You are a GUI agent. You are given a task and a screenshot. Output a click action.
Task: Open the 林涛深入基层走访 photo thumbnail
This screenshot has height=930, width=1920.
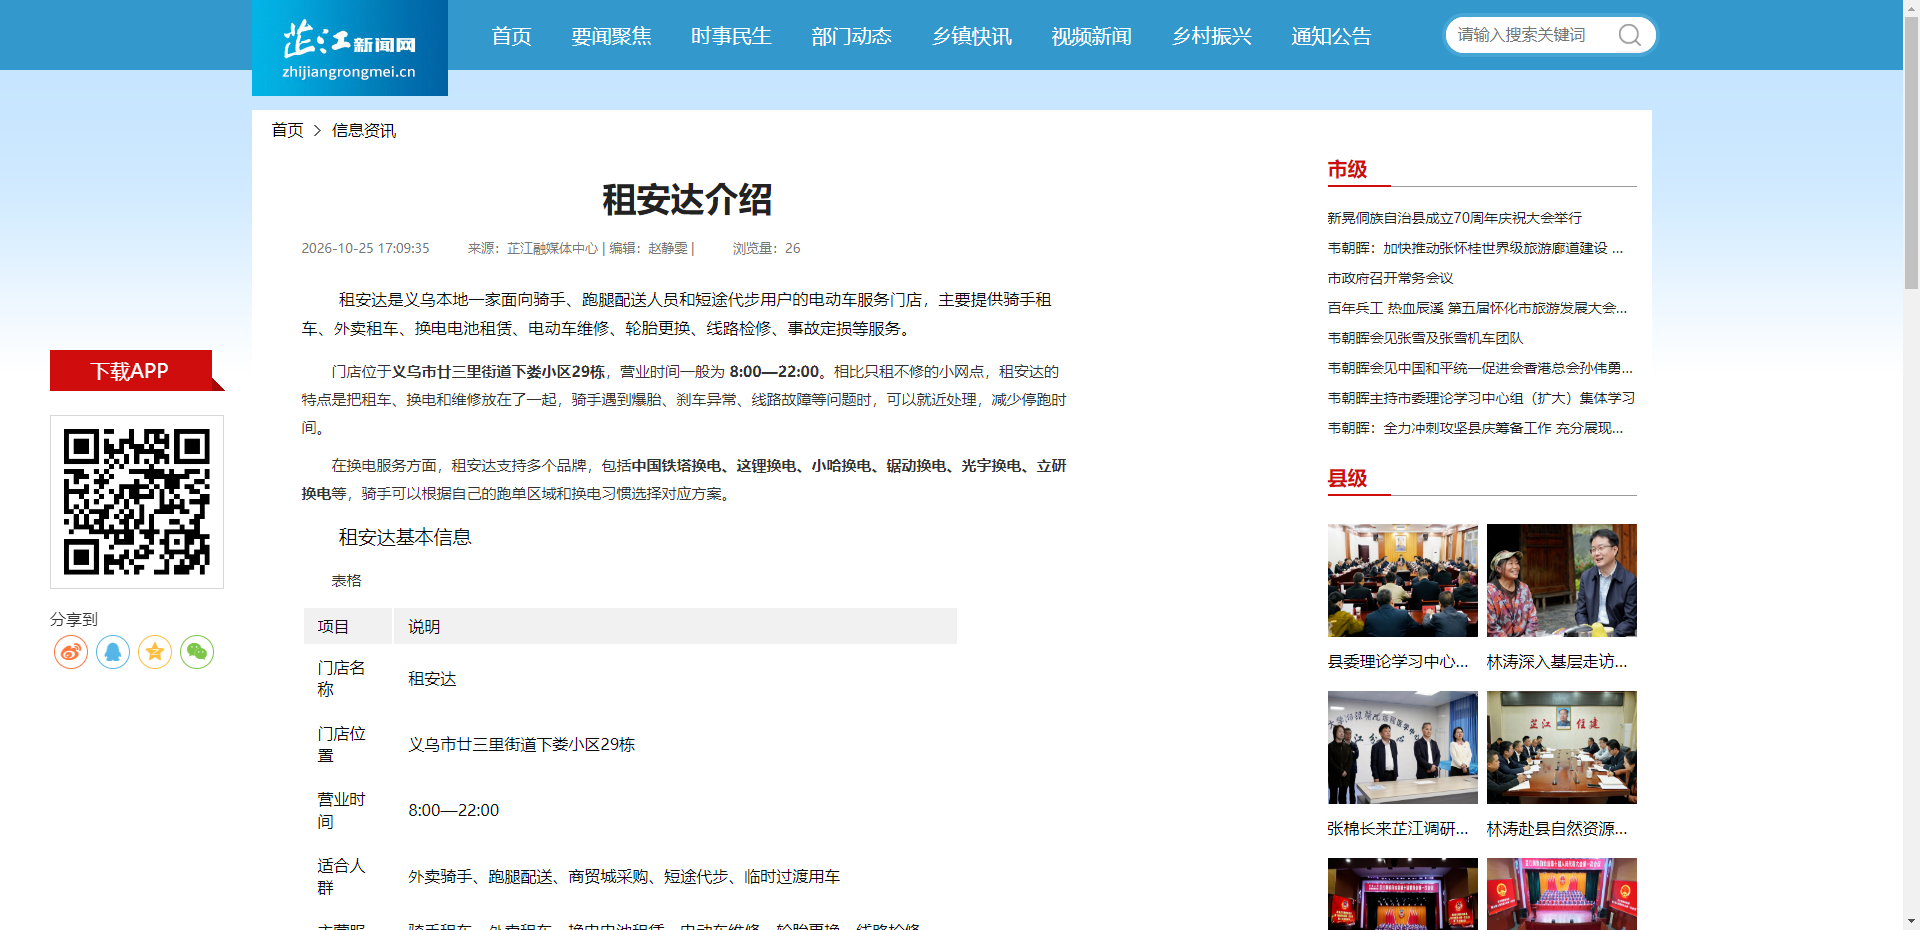coord(1562,580)
